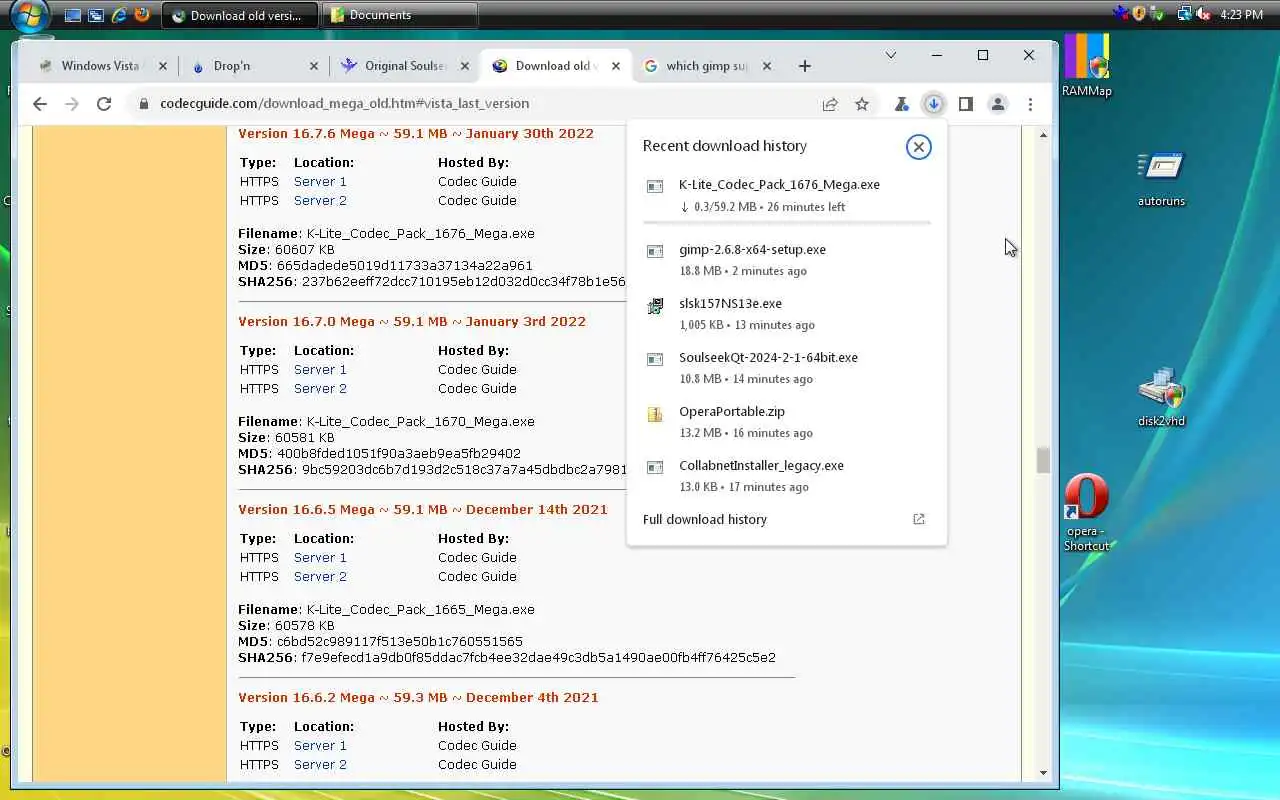The image size is (1280, 800).
Task: Open CollabnetInstaller_legacy.exe download
Action: pyautogui.click(x=787, y=475)
